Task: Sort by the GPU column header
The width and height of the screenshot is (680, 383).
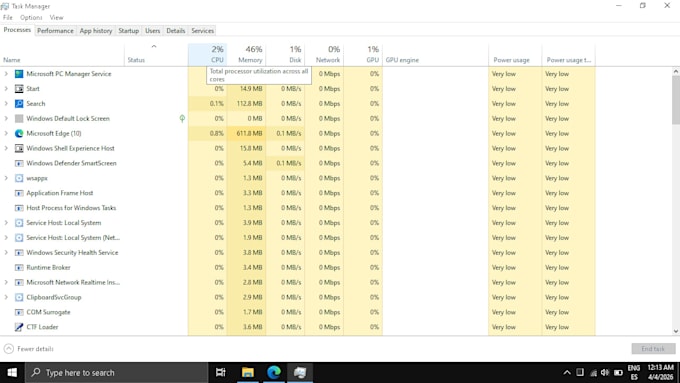Action: pyautogui.click(x=363, y=54)
